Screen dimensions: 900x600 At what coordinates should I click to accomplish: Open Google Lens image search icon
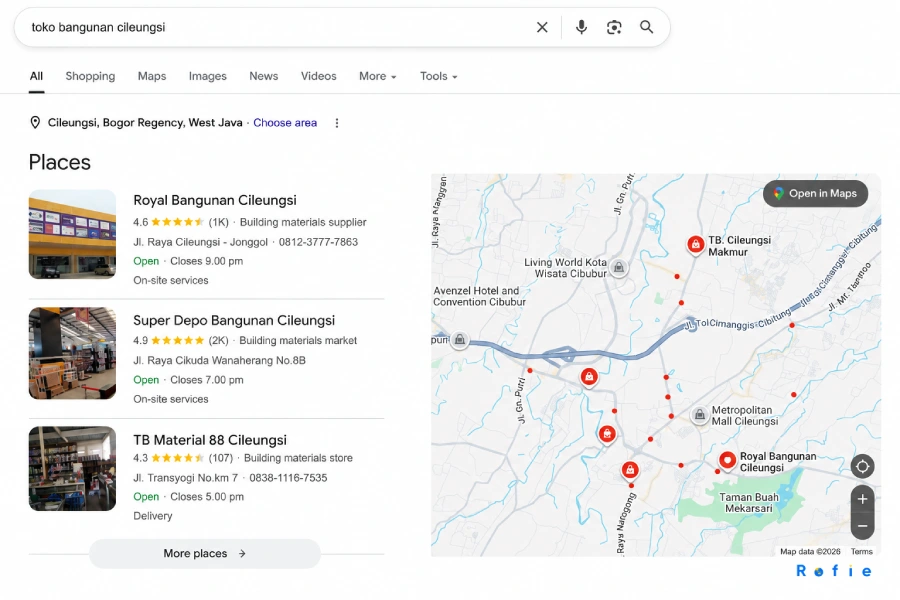614,27
